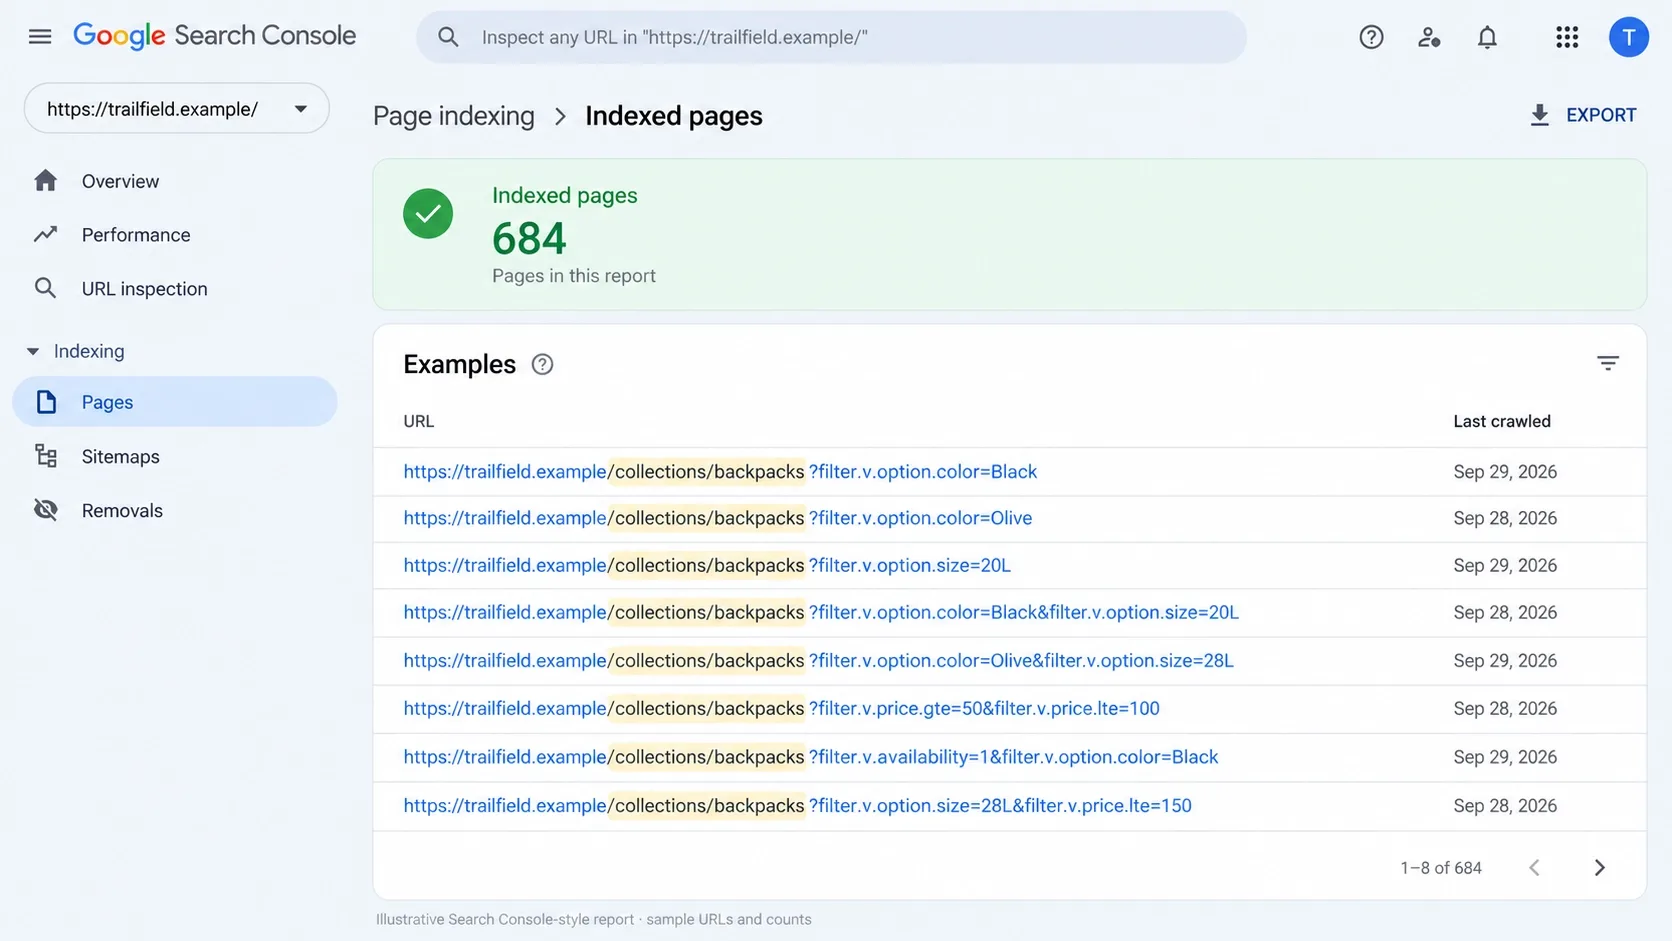Viewport: 1672px width, 941px height.
Task: Open URL with filter color=Olive only
Action: 718,518
